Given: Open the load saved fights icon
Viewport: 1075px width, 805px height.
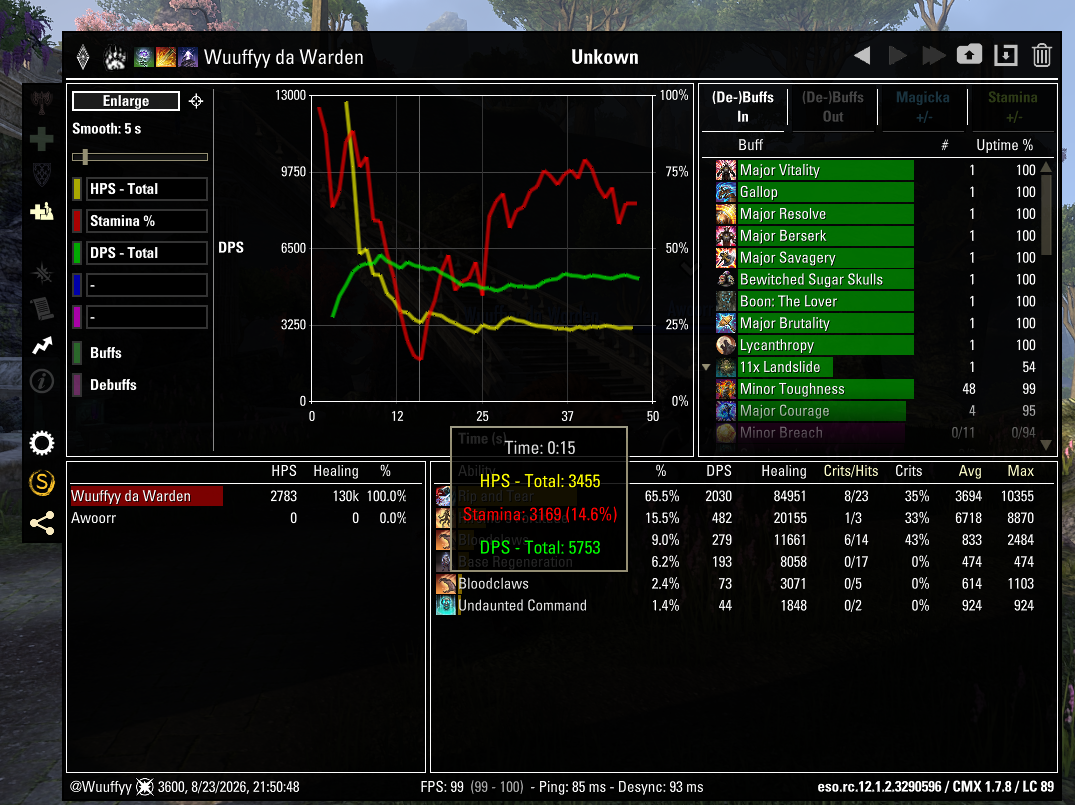Looking at the screenshot, I should coord(1006,55).
